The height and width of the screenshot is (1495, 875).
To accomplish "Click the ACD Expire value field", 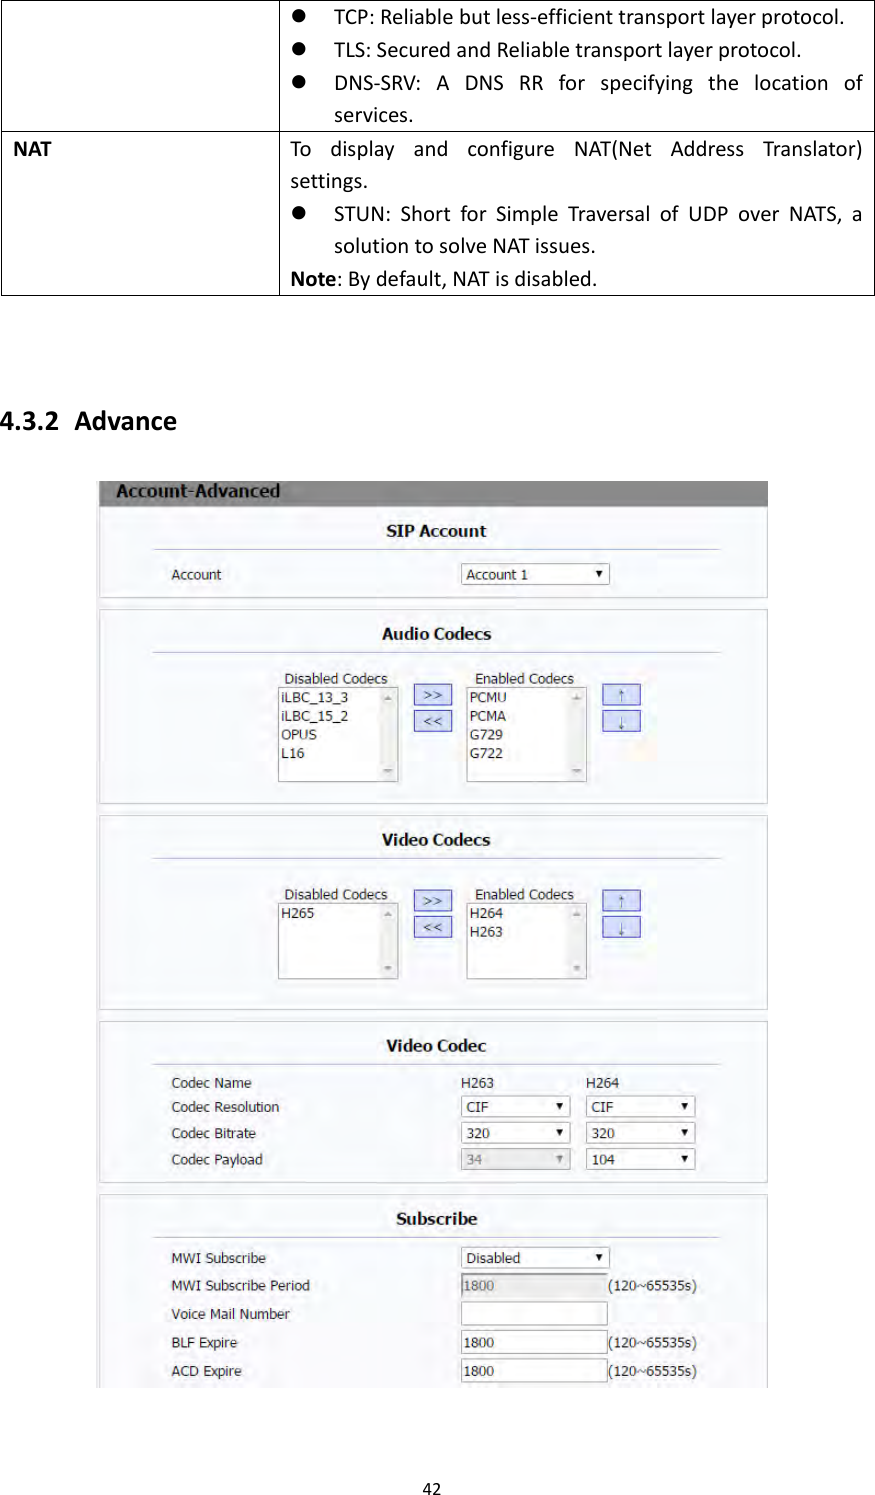I will 532,1370.
